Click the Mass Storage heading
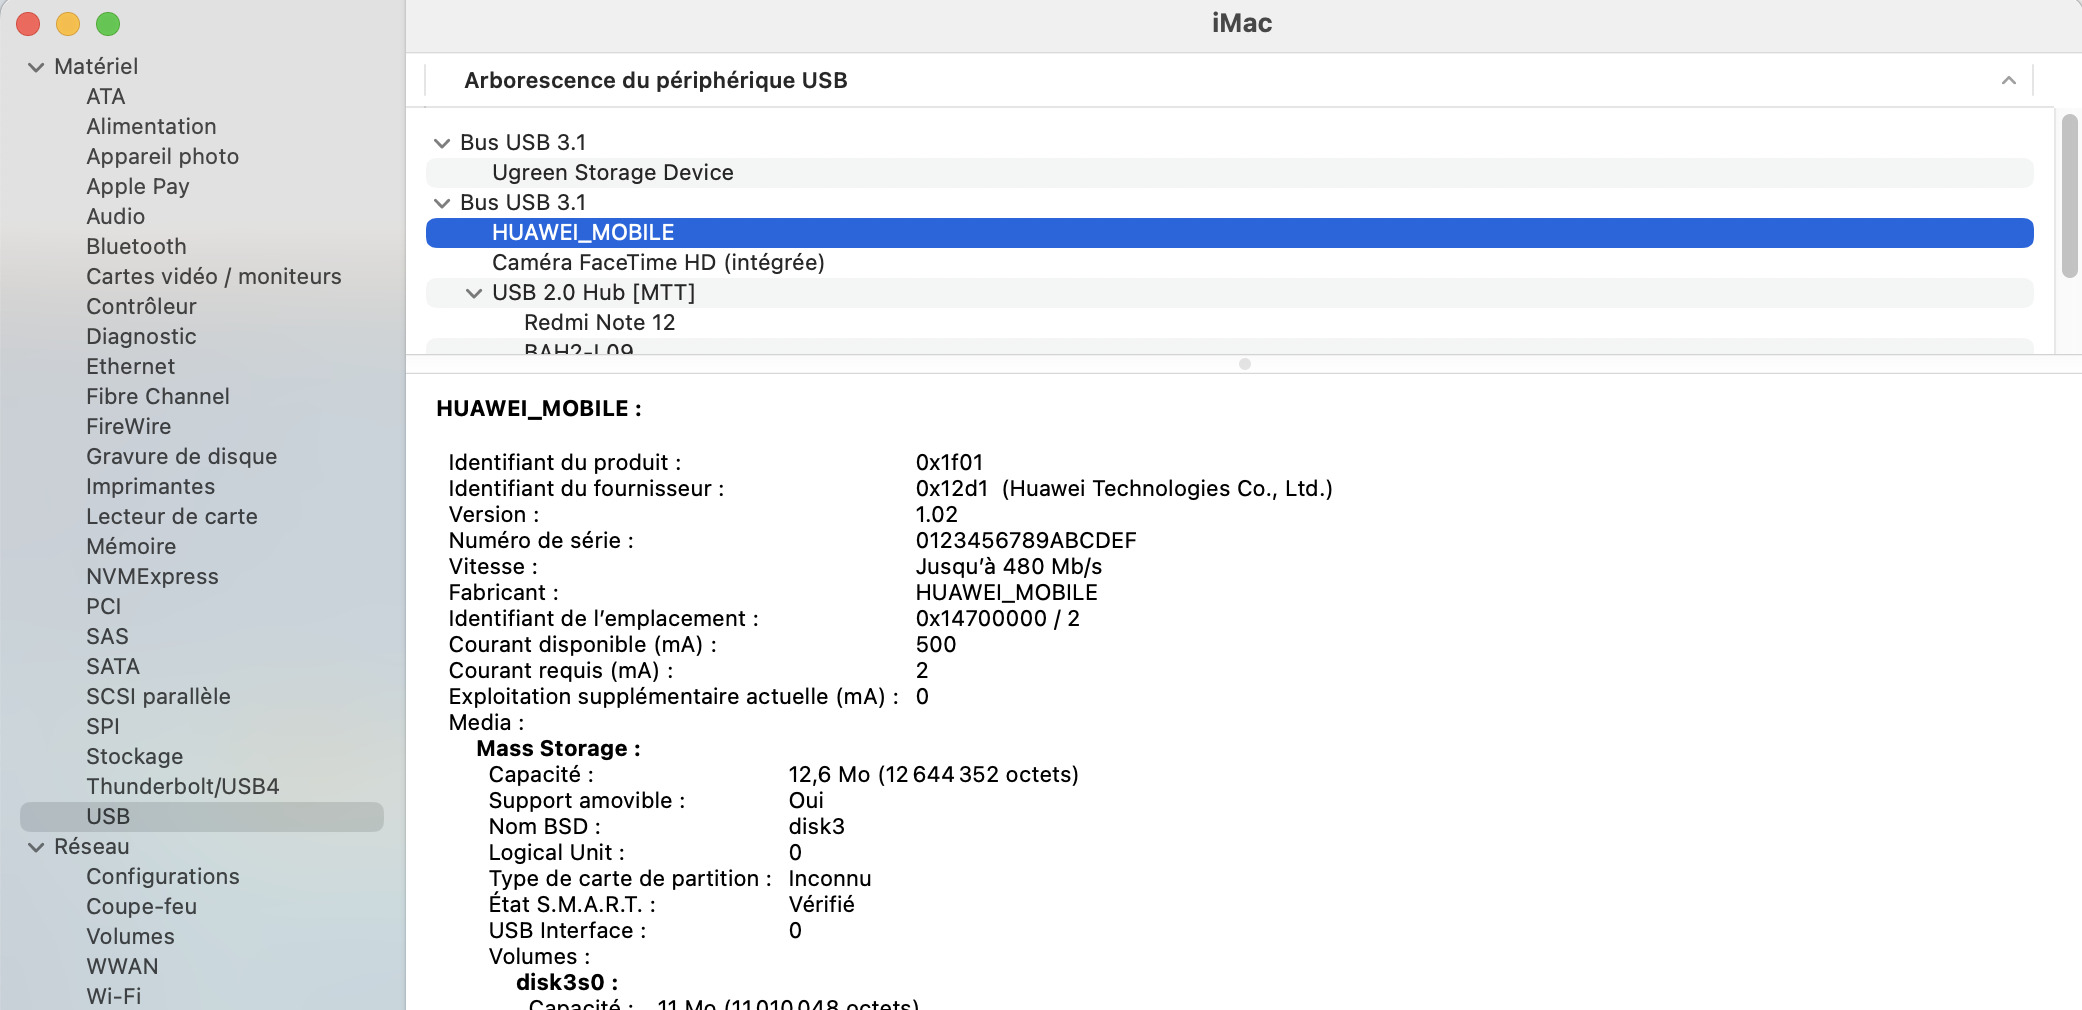This screenshot has height=1010, width=2082. pyautogui.click(x=558, y=748)
